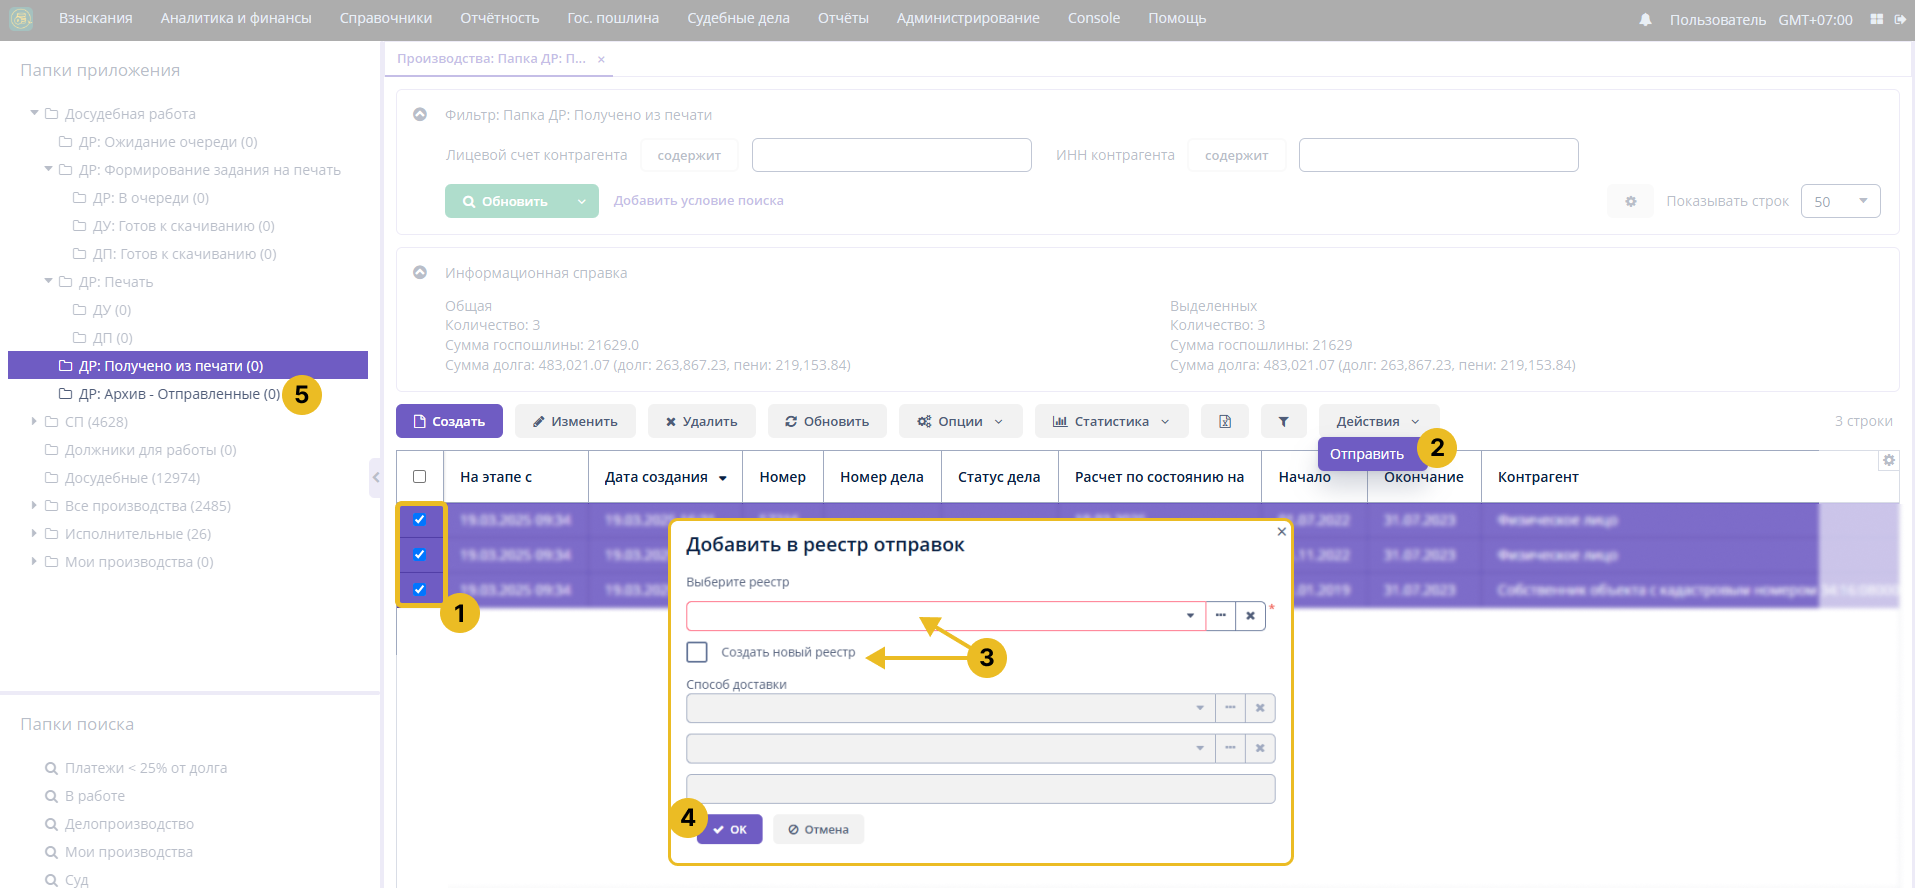Click the Excel export icon button
Screen dimensions: 1915x888
pos(1224,422)
